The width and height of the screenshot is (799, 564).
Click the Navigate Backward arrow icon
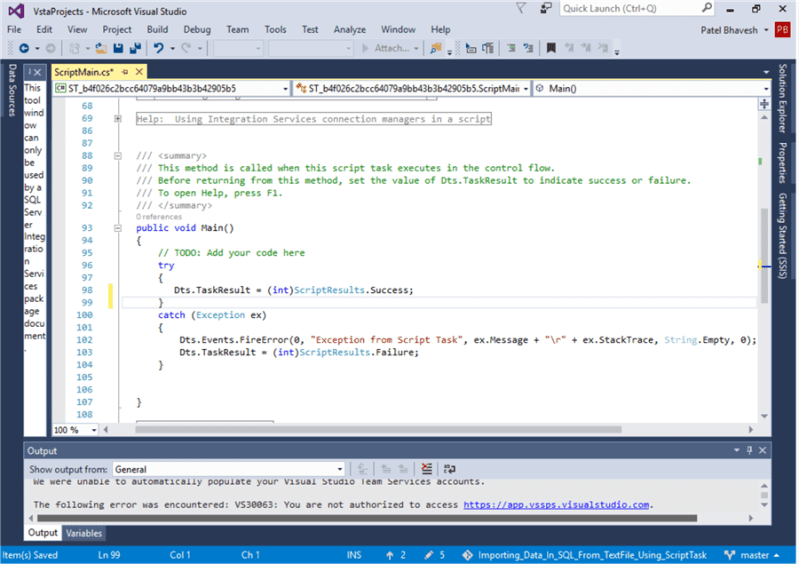pyautogui.click(x=23, y=48)
